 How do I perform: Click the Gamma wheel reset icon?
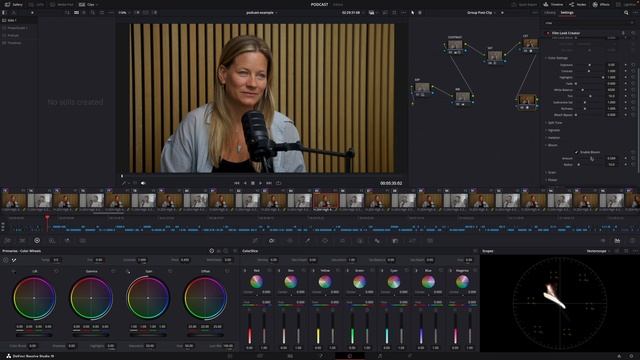113,271
